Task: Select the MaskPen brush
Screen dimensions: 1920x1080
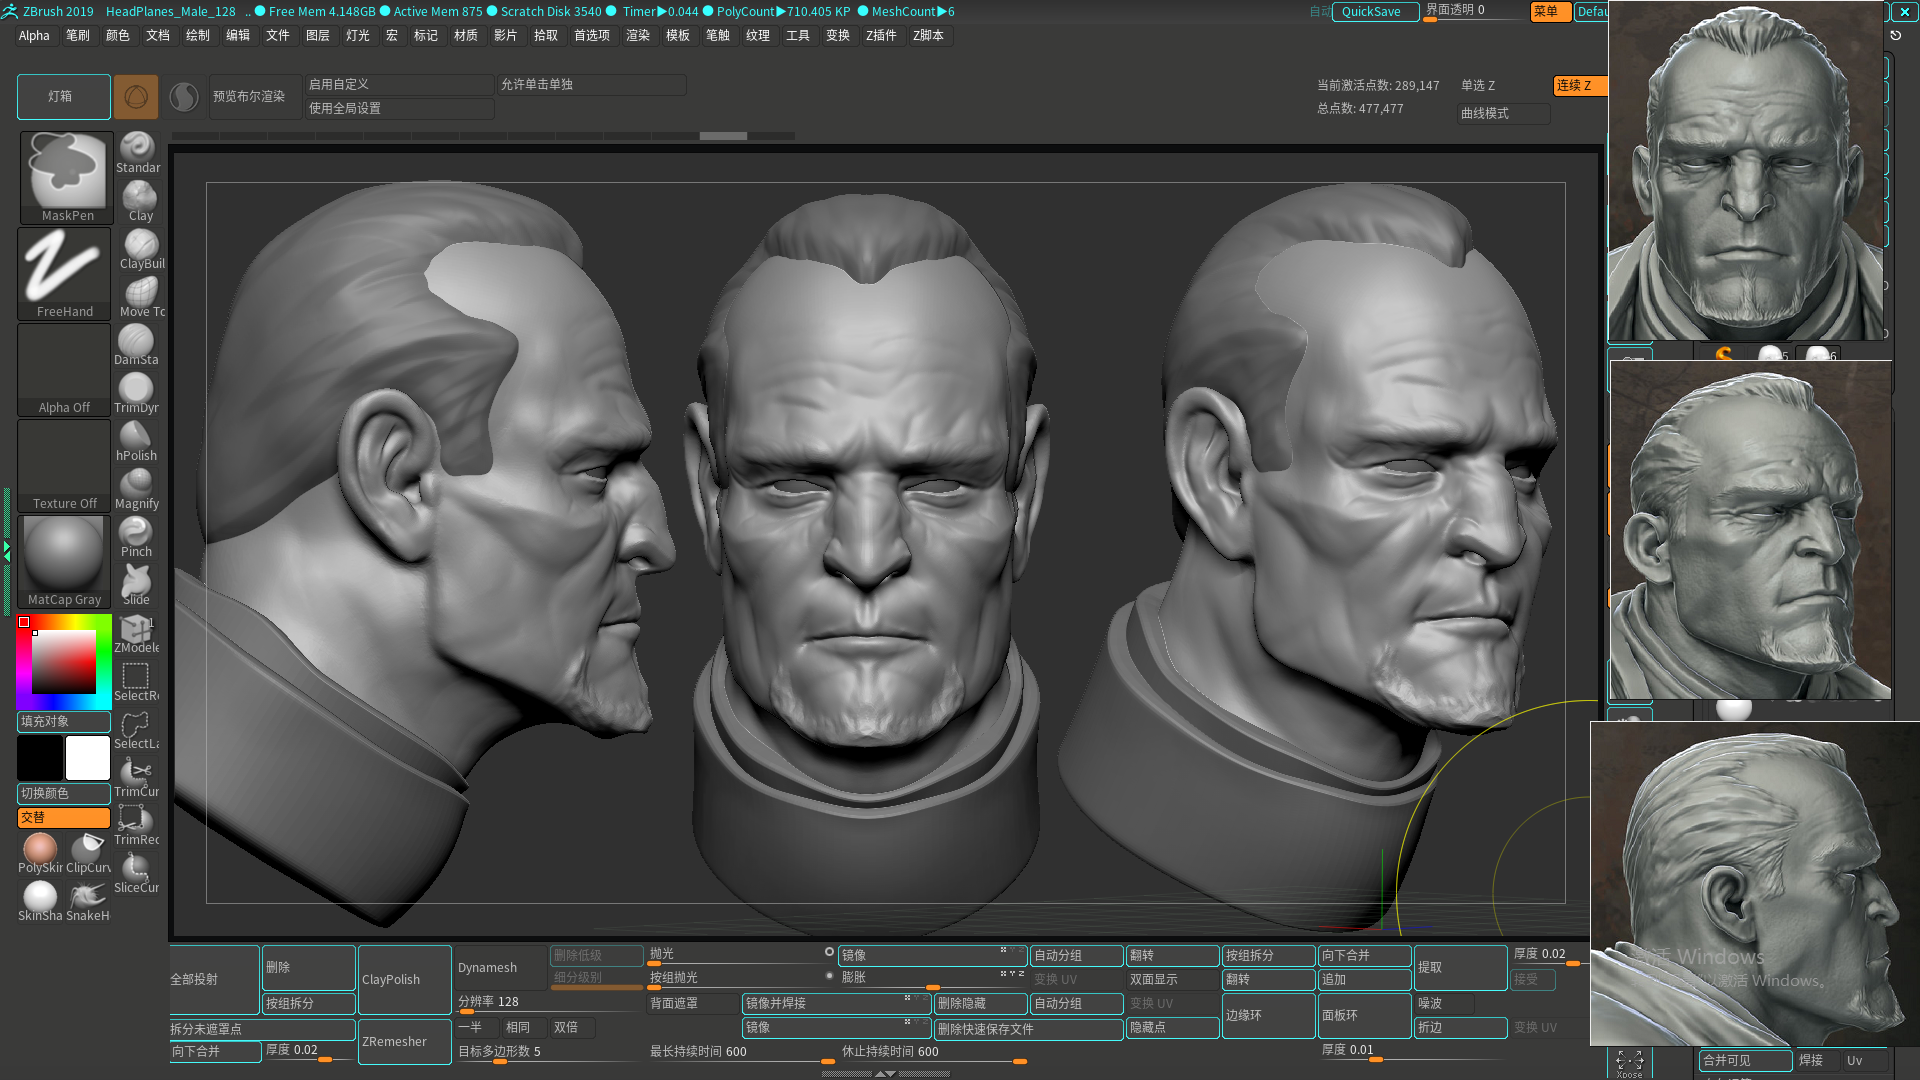Action: click(65, 178)
